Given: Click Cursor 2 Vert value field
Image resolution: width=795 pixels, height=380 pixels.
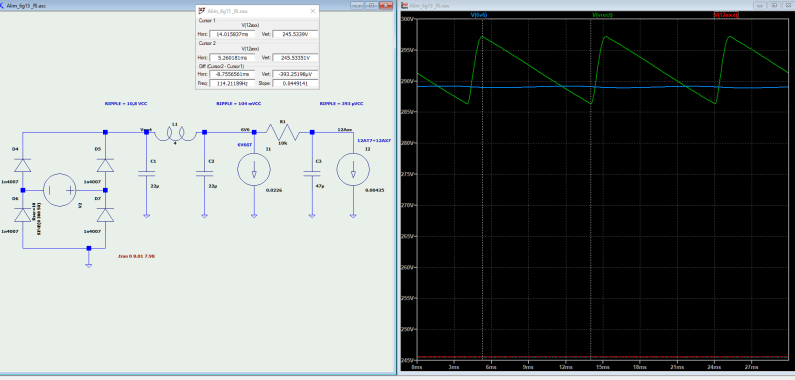Looking at the screenshot, I should 295,58.
